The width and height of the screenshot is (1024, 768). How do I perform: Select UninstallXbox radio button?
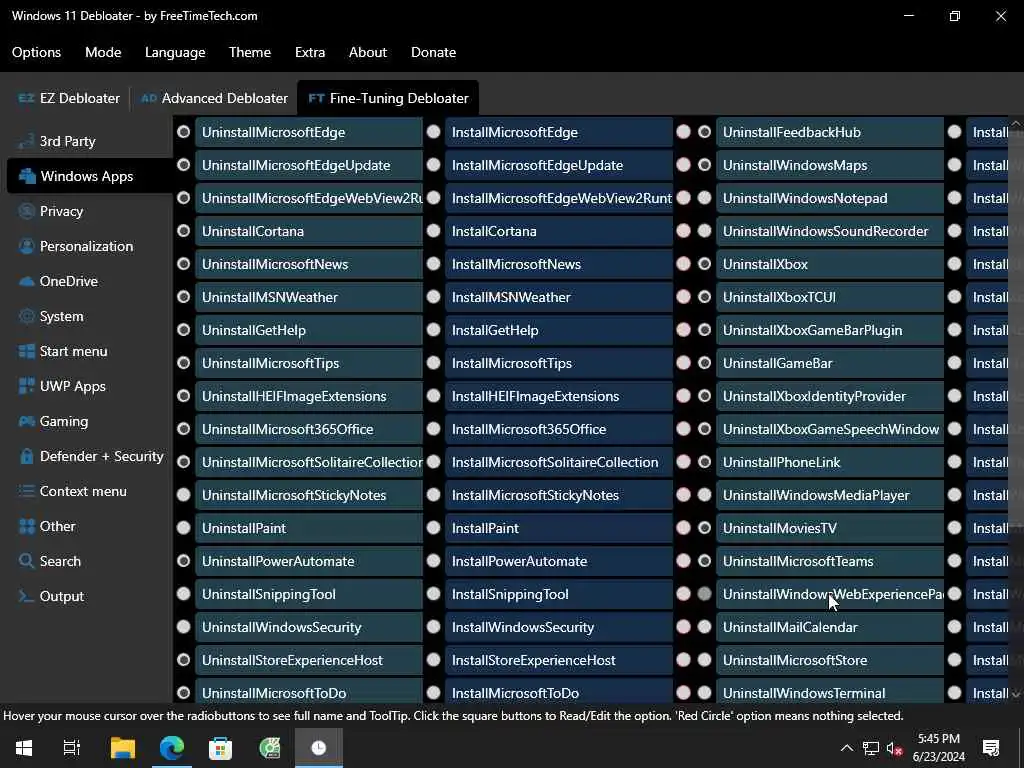[x=704, y=264]
